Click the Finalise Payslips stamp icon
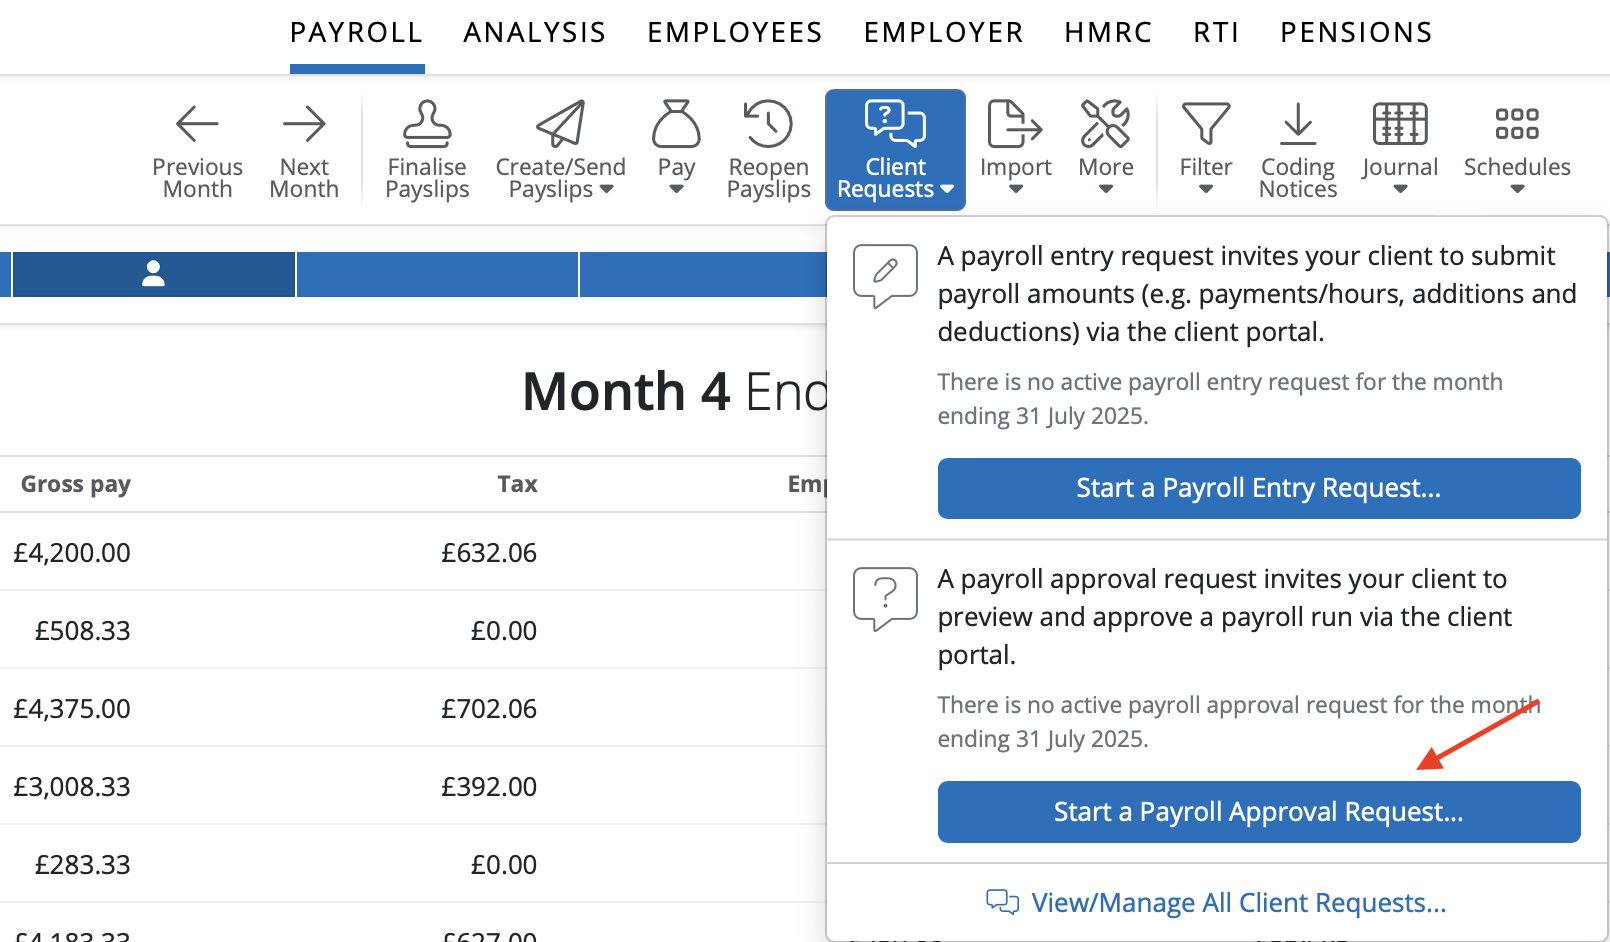The height and width of the screenshot is (942, 1610). 427,124
